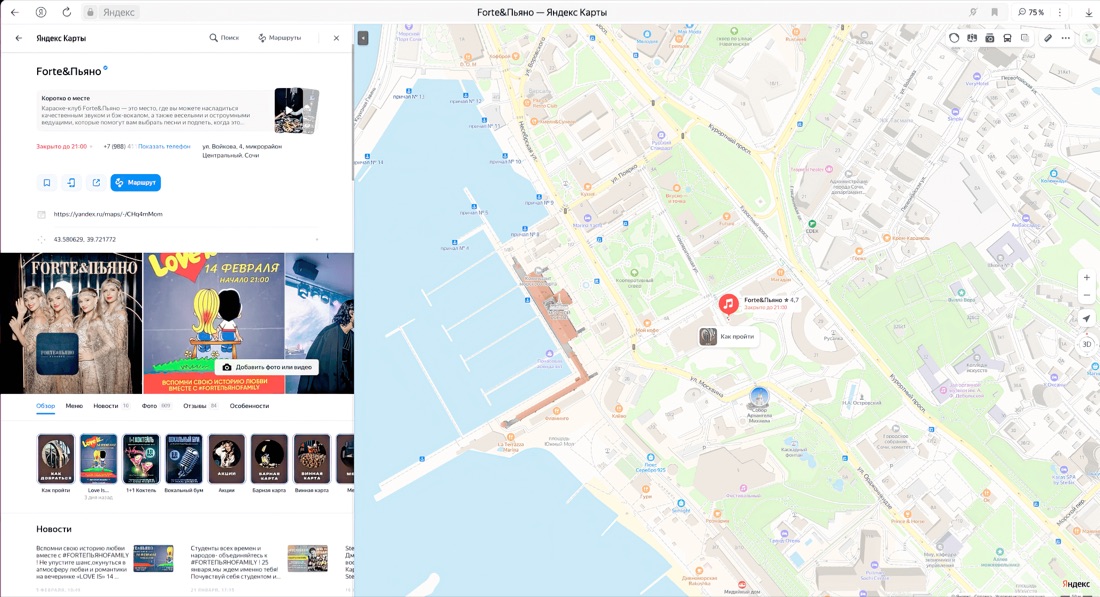Close the Forte&Пьяно place card
This screenshot has height=597, width=1100.
coord(336,38)
